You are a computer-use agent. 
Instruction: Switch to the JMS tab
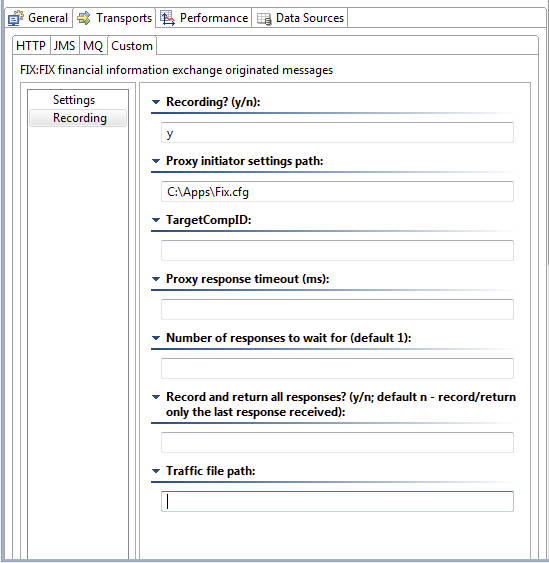pyautogui.click(x=65, y=46)
